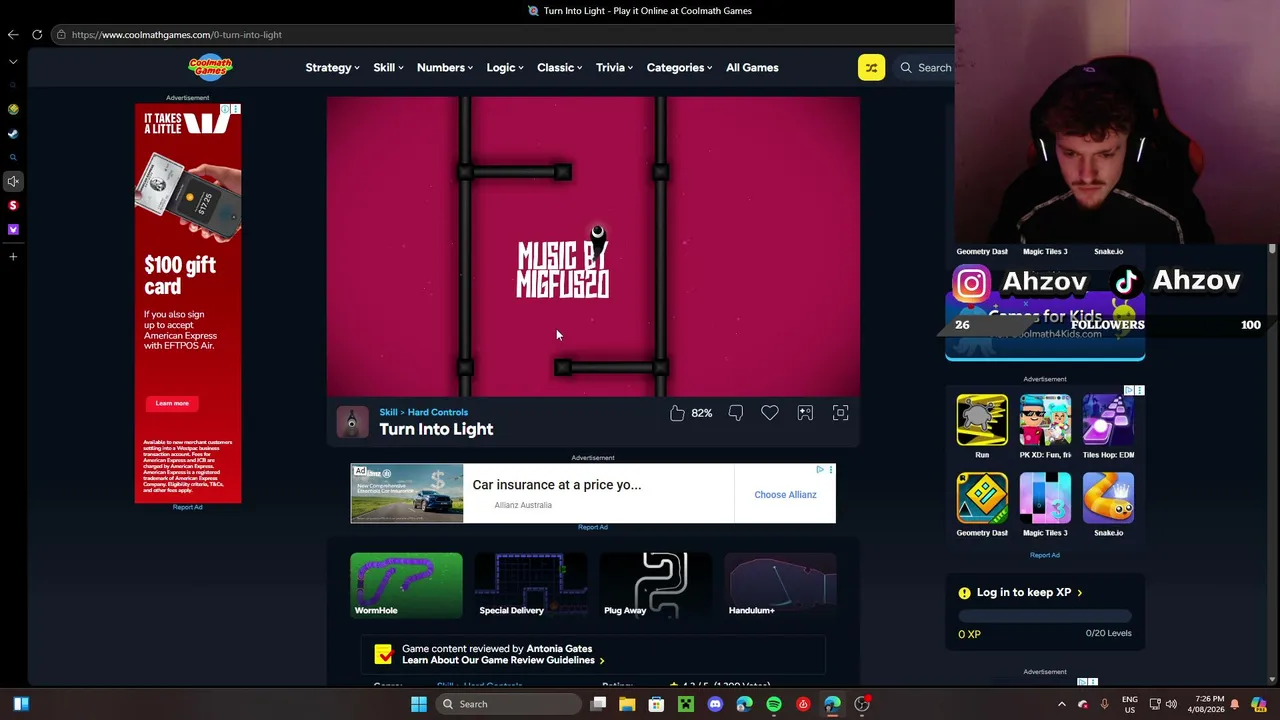Open the Skill menu dropdown
1280x720 pixels.
pyautogui.click(x=388, y=68)
